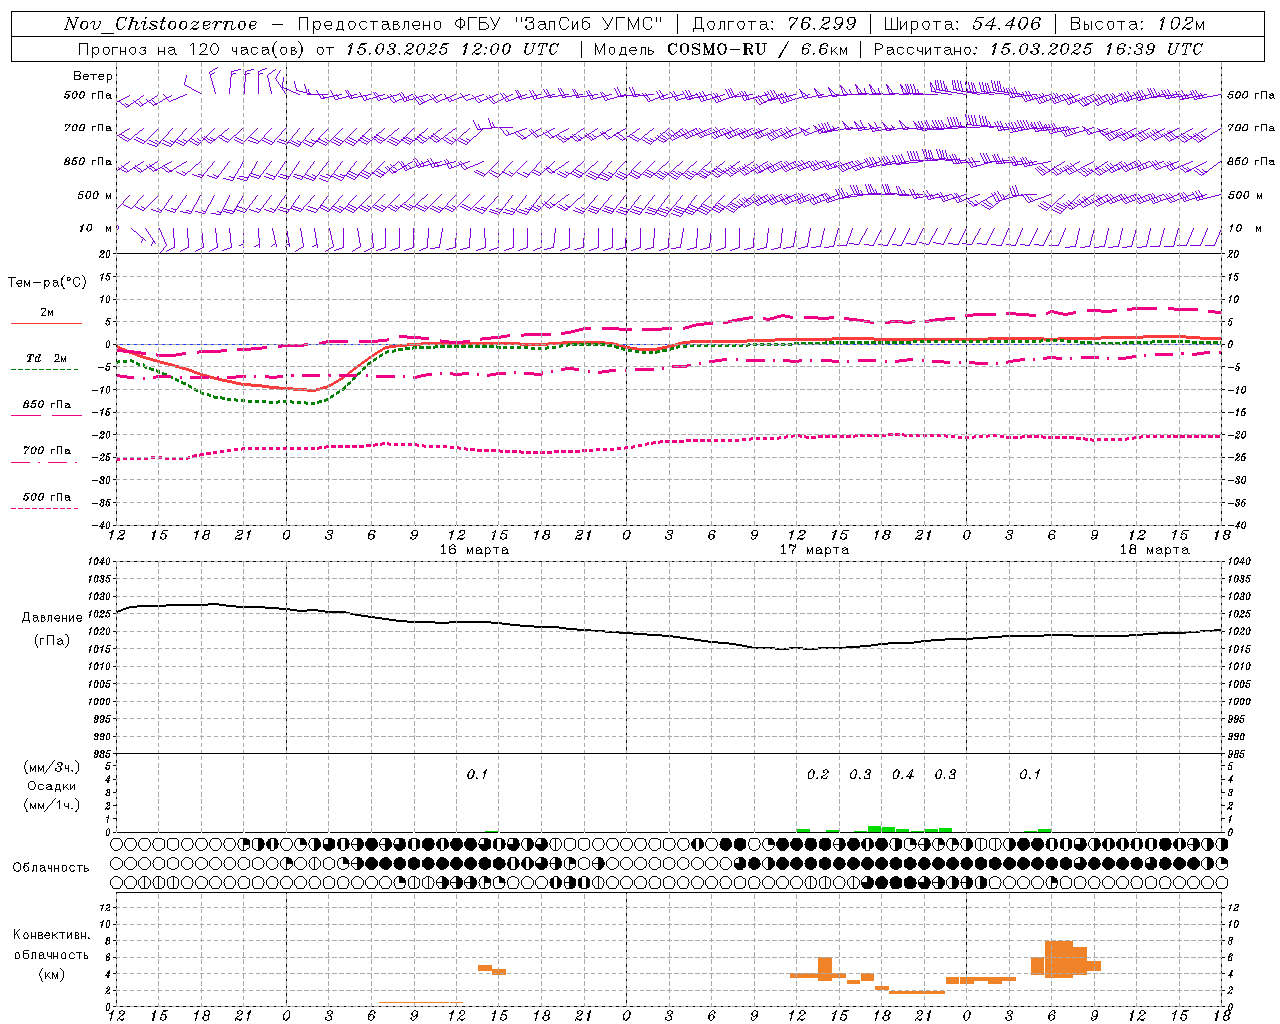Click the date label 16 марта
This screenshot has height=1024, width=1280.
(x=475, y=550)
